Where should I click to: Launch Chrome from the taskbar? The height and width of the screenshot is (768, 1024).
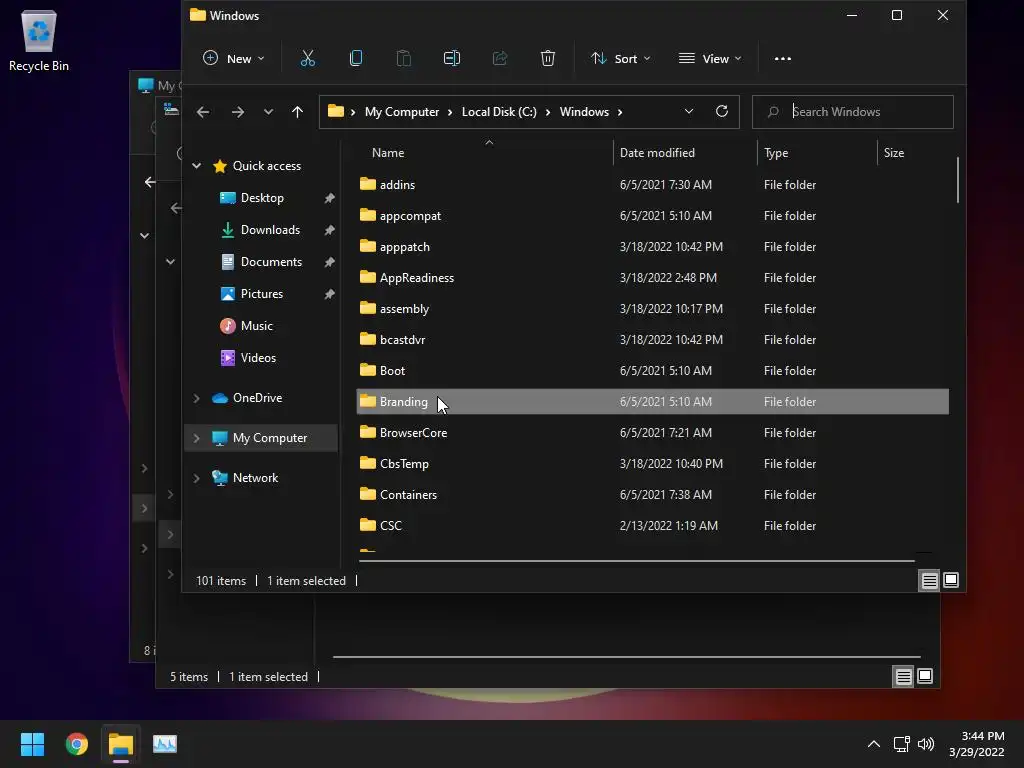pos(76,744)
